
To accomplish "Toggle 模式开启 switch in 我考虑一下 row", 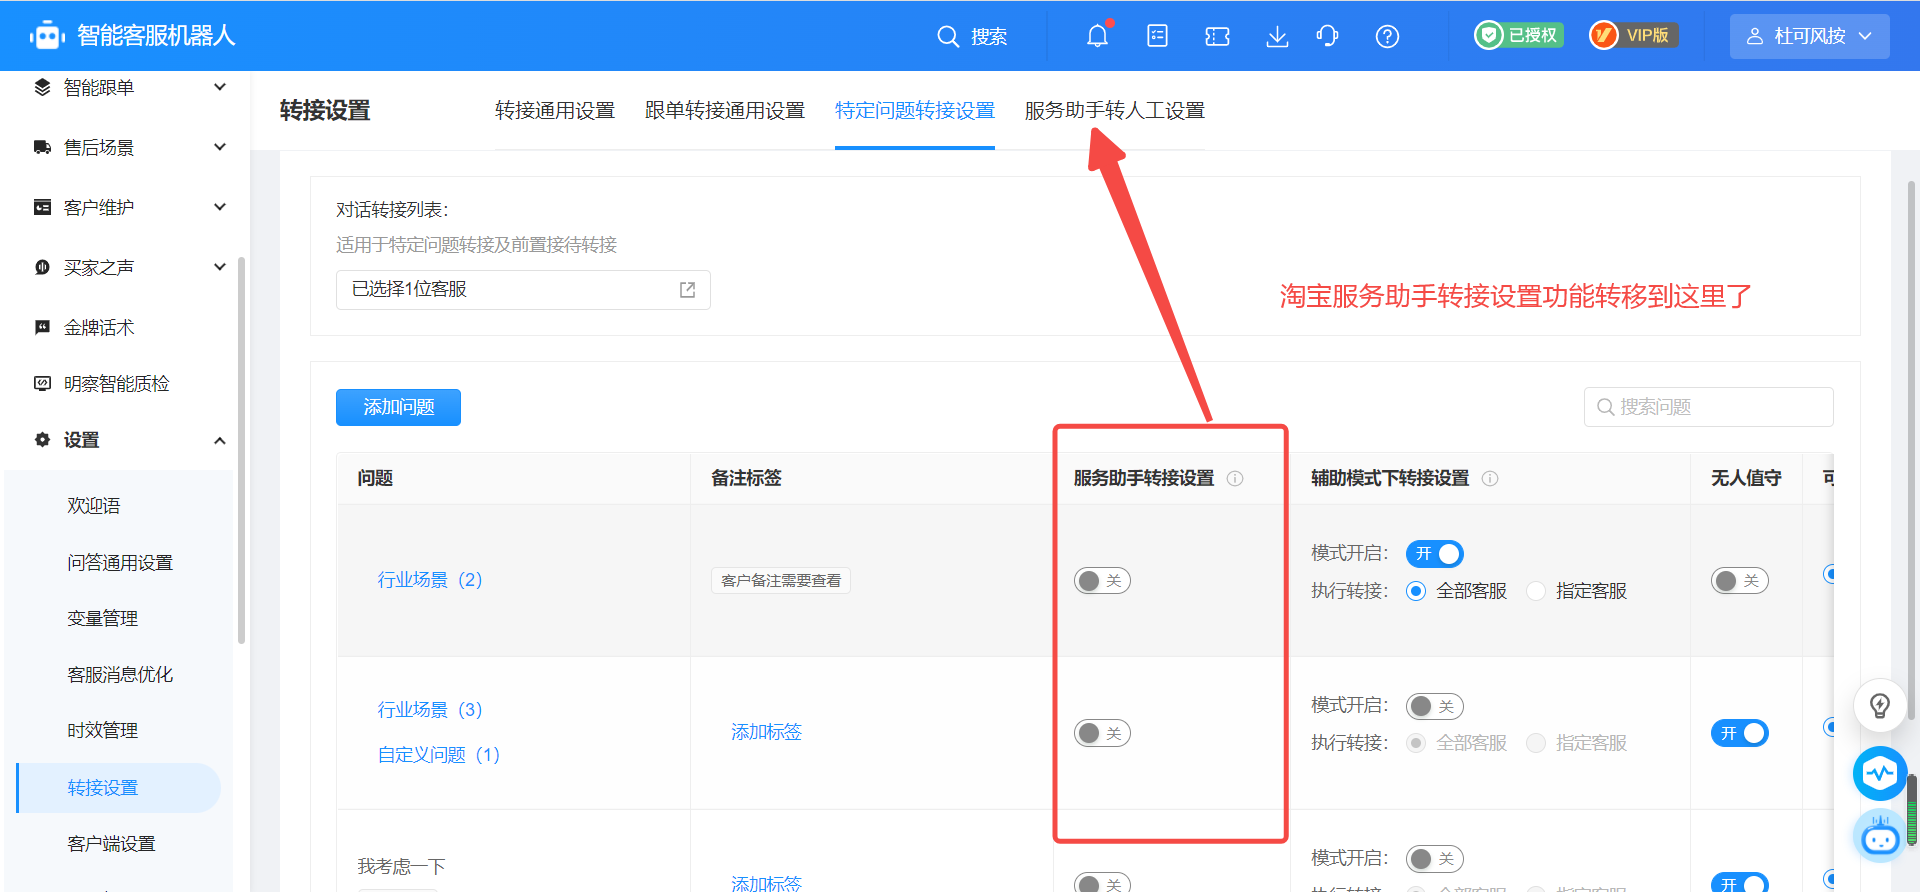I will pos(1434,859).
